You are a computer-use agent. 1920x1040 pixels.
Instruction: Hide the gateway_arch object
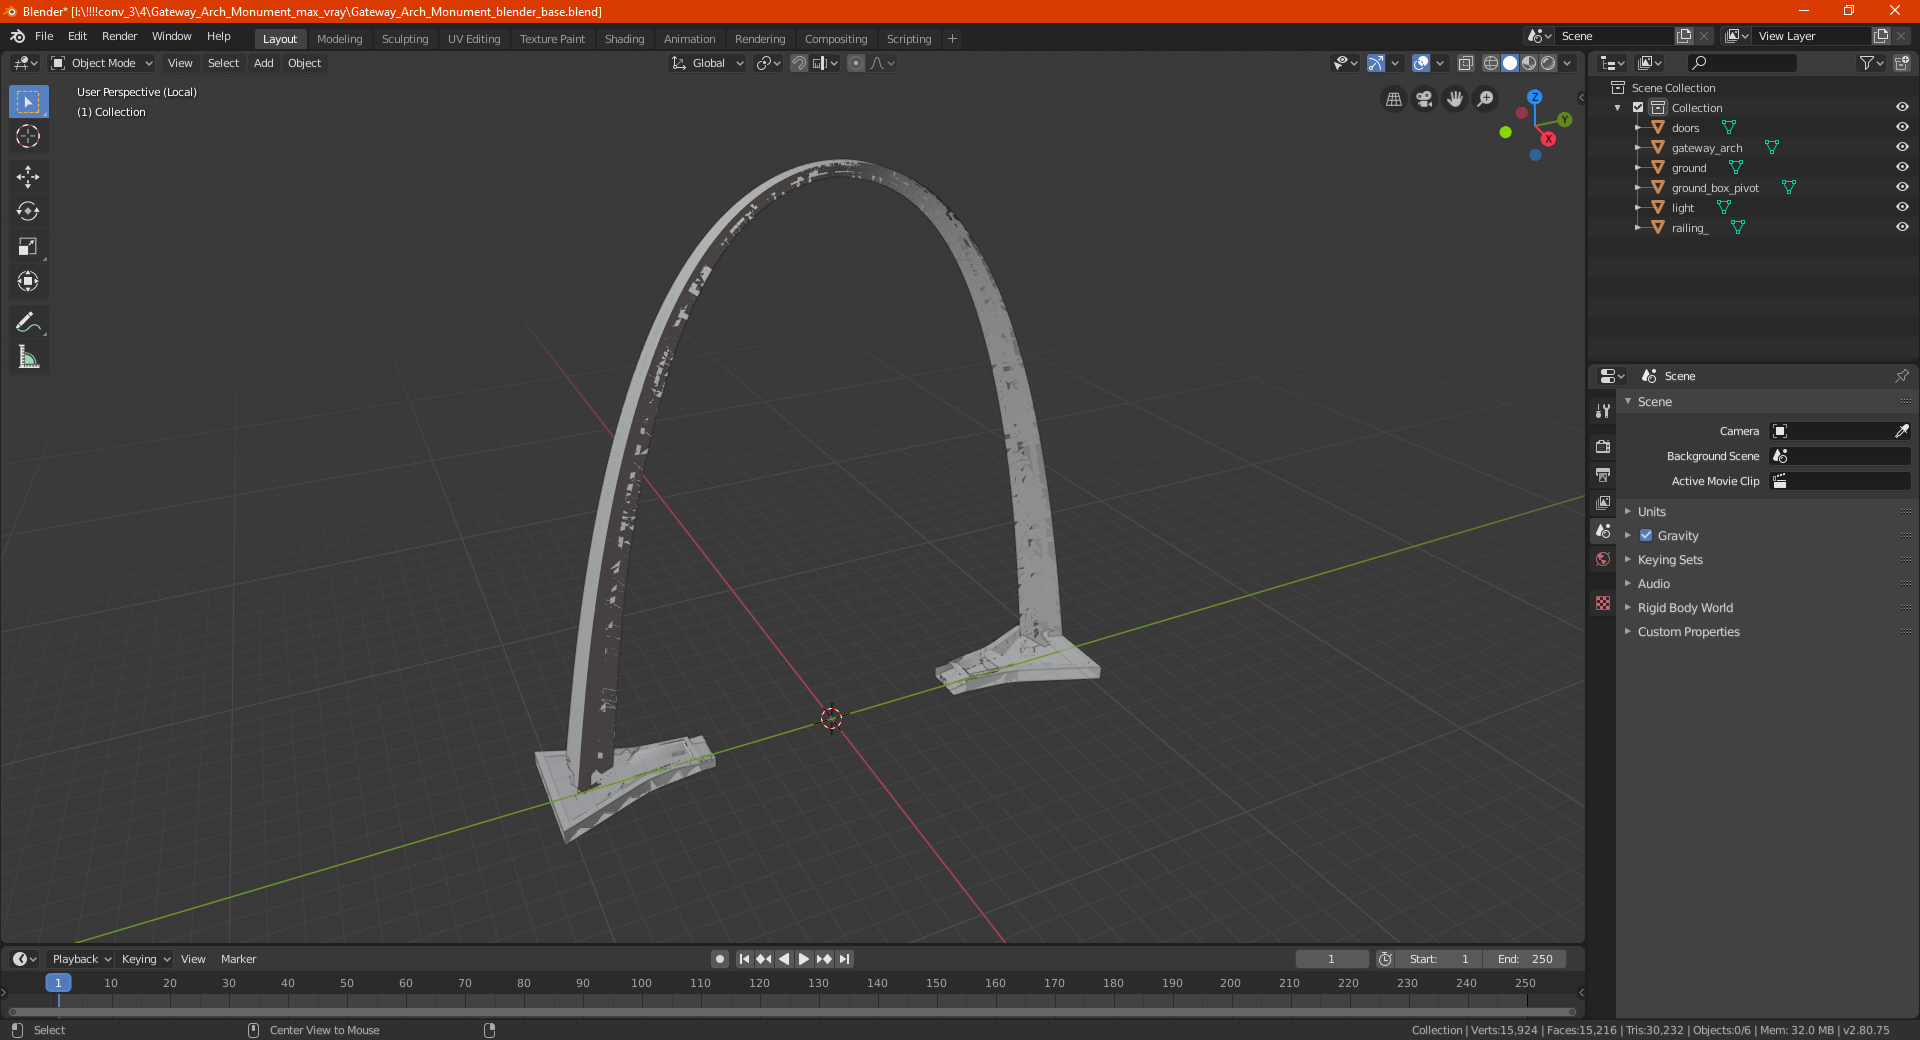tap(1902, 147)
